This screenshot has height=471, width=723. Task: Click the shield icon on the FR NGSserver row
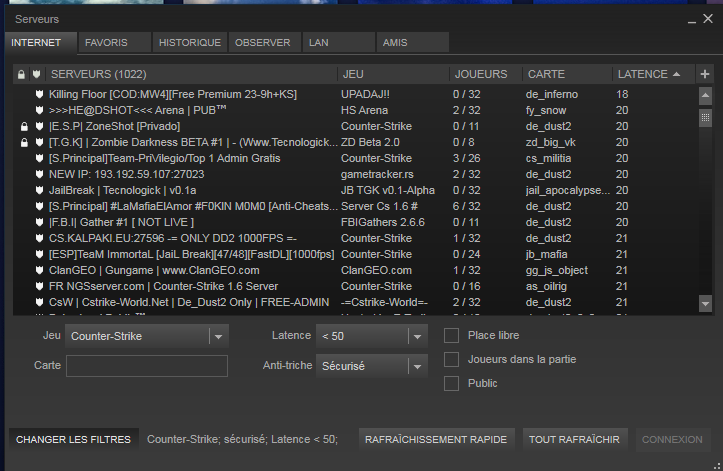click(40, 286)
